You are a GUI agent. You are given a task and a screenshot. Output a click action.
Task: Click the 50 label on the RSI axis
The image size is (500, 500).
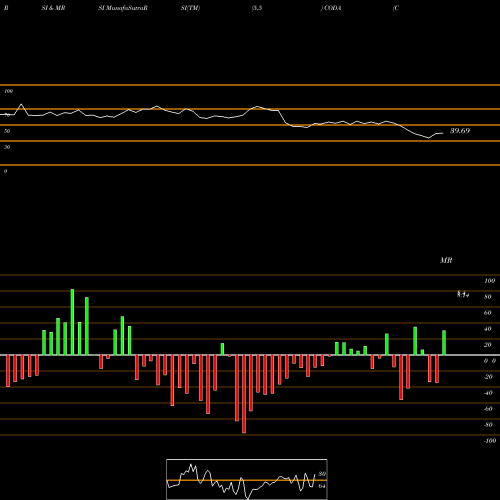[x=7, y=131]
